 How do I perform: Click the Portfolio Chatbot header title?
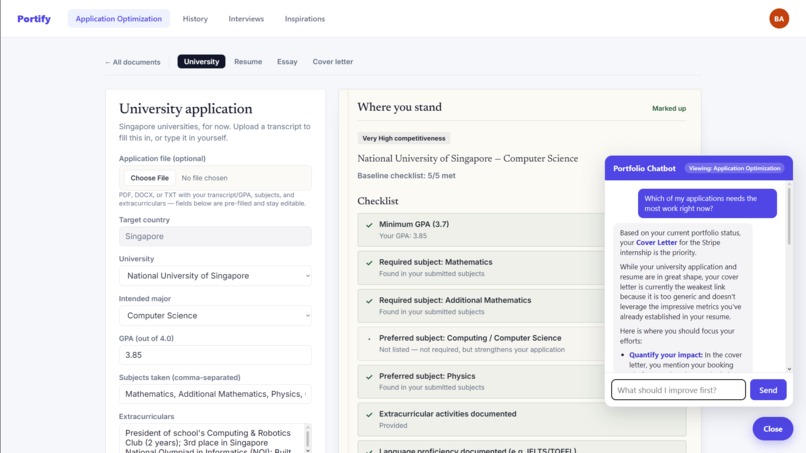pos(644,168)
